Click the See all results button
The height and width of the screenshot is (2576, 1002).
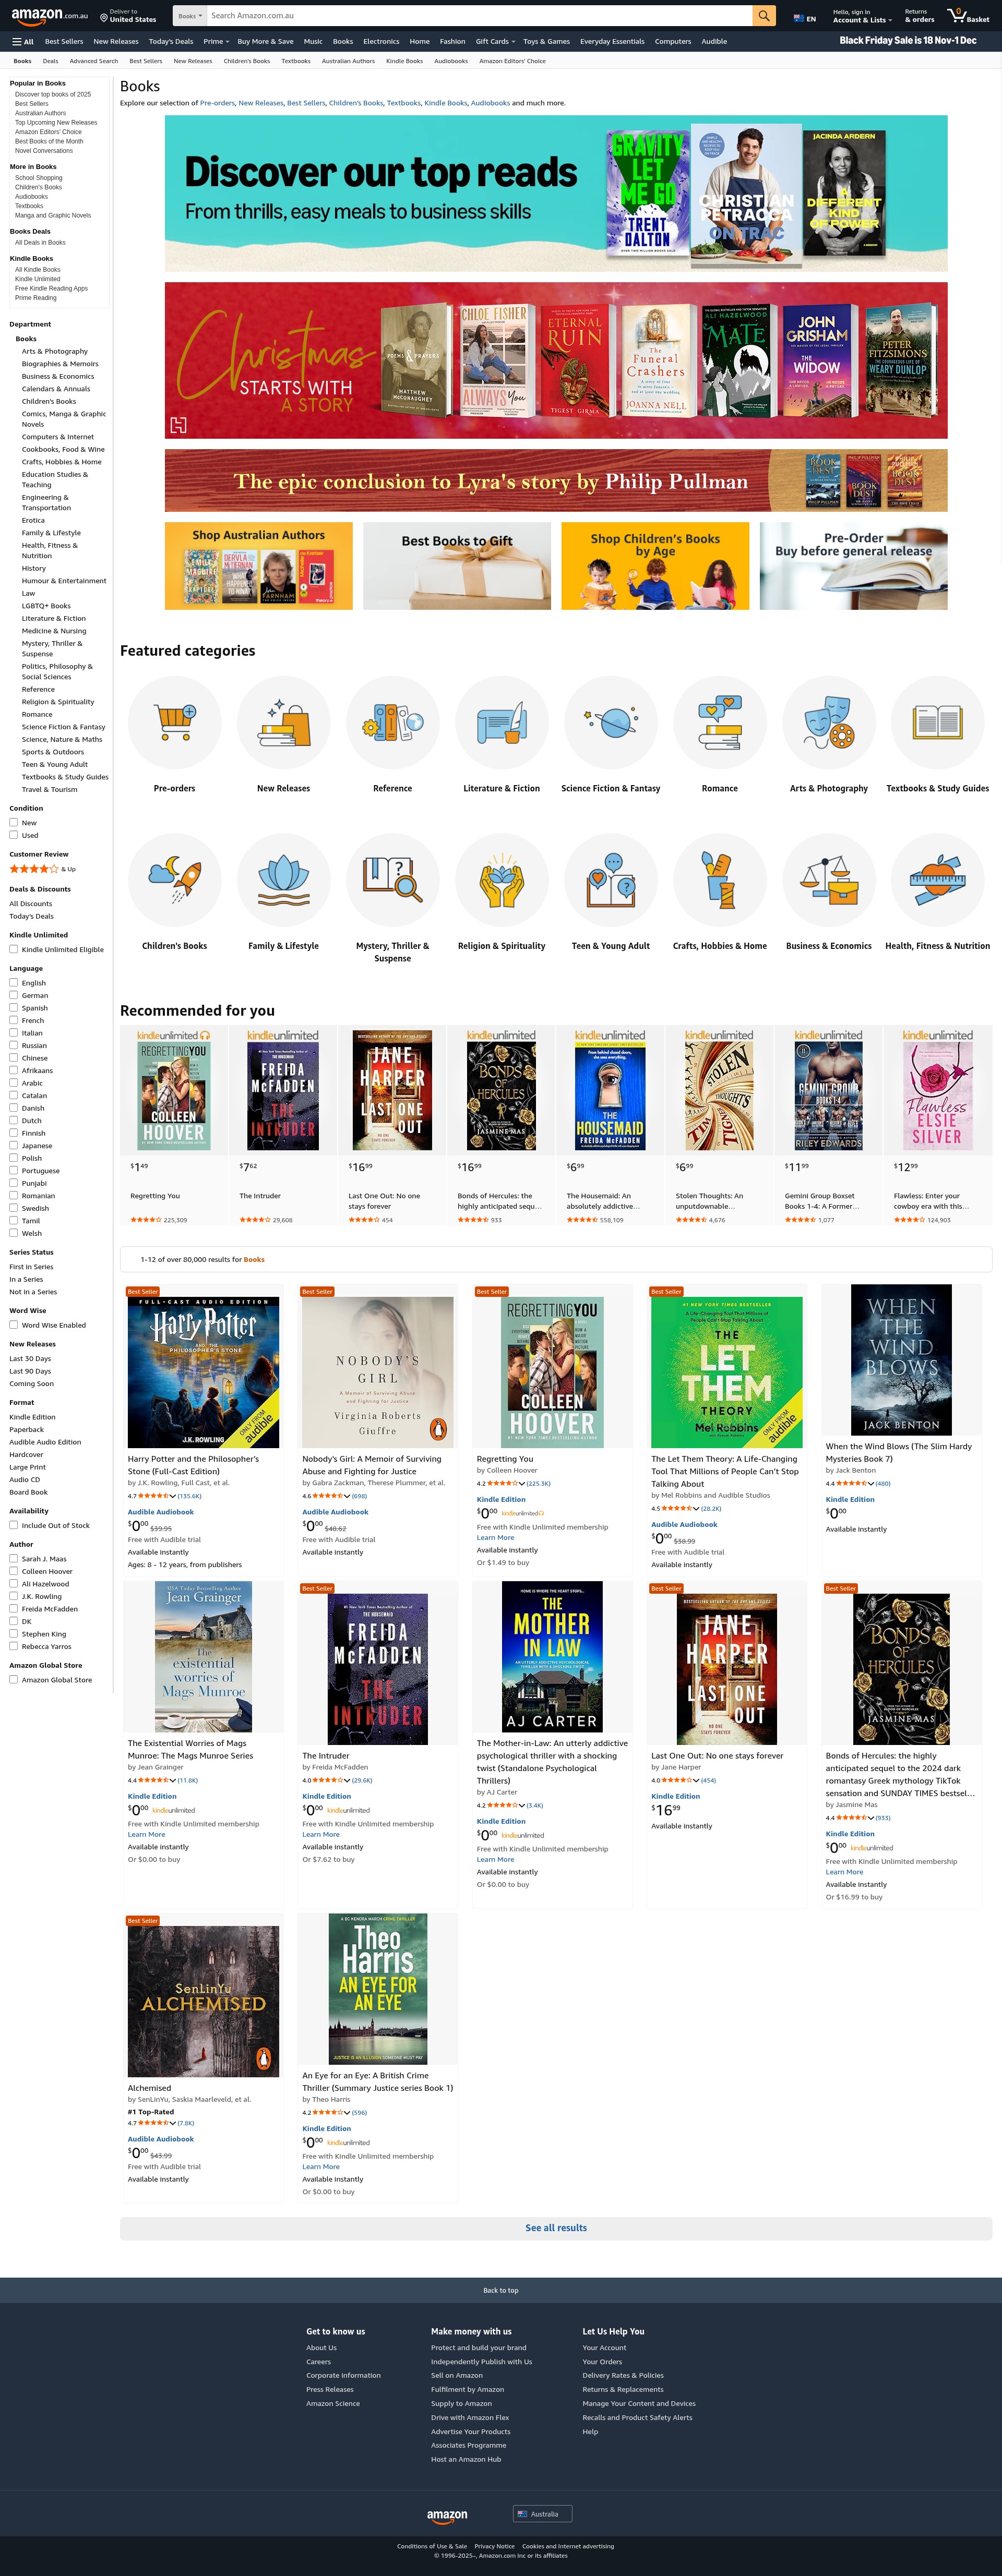pyautogui.click(x=556, y=2228)
